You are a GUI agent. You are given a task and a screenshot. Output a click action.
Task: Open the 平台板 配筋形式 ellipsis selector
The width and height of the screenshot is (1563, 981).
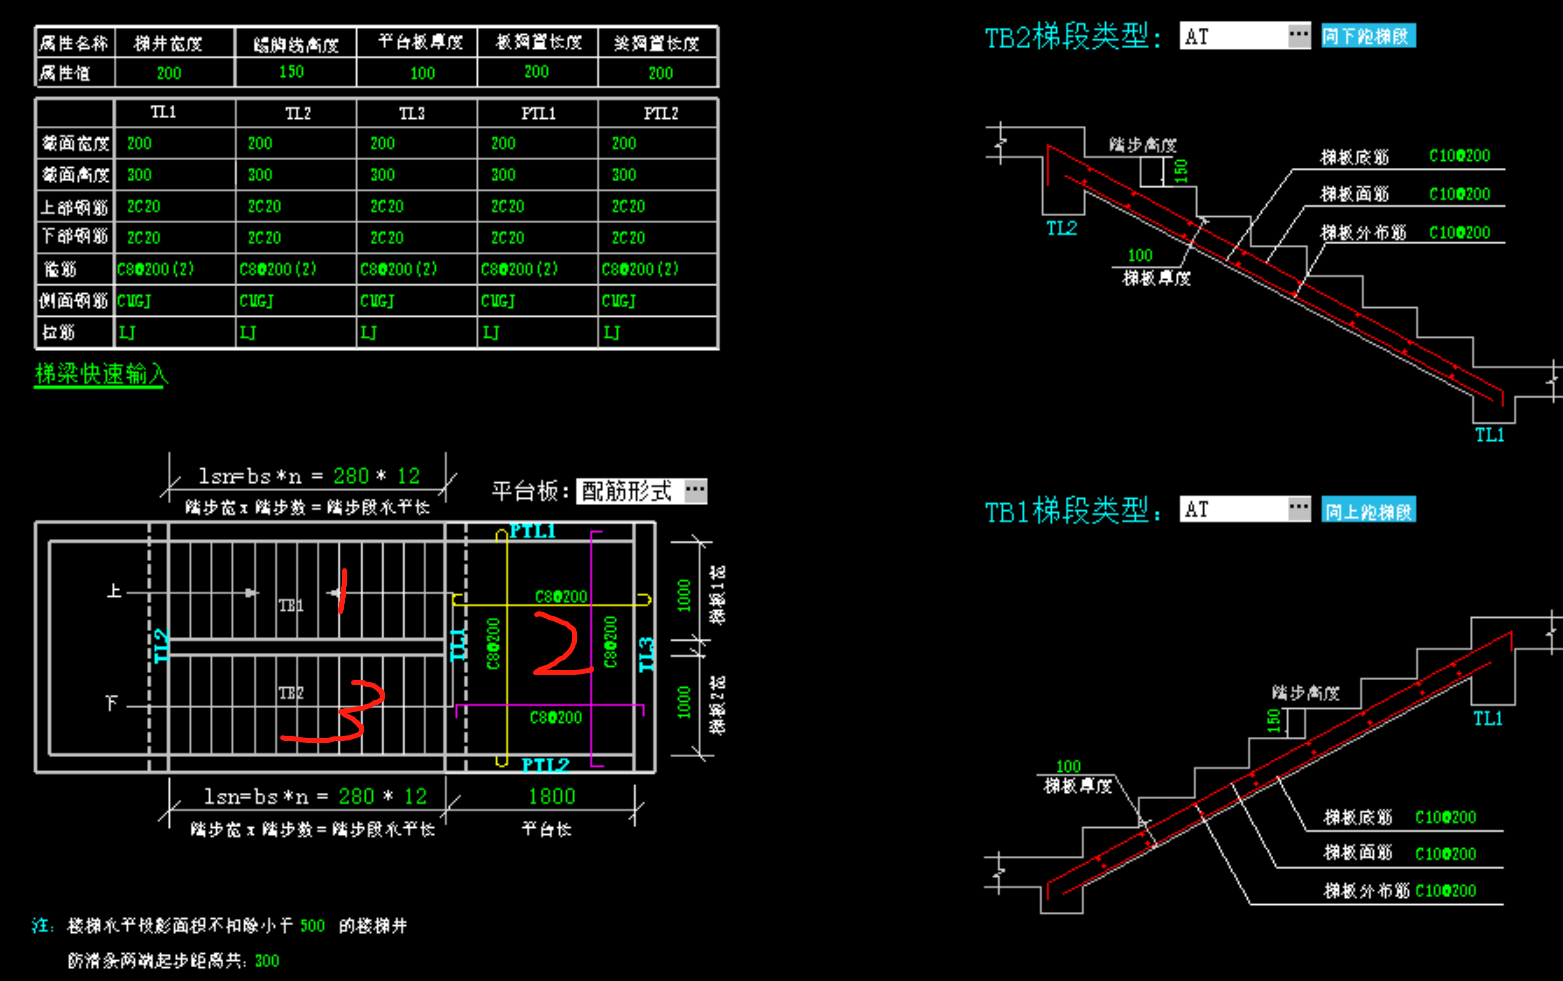(695, 491)
